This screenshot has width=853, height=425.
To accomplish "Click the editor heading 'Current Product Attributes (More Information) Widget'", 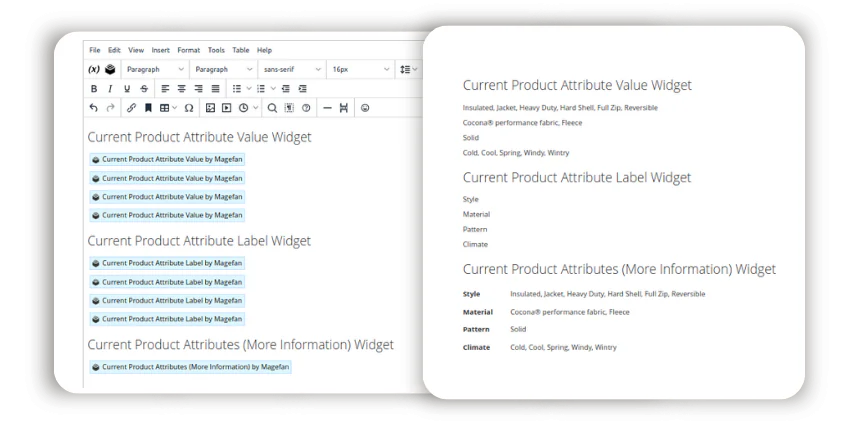I will (240, 344).
